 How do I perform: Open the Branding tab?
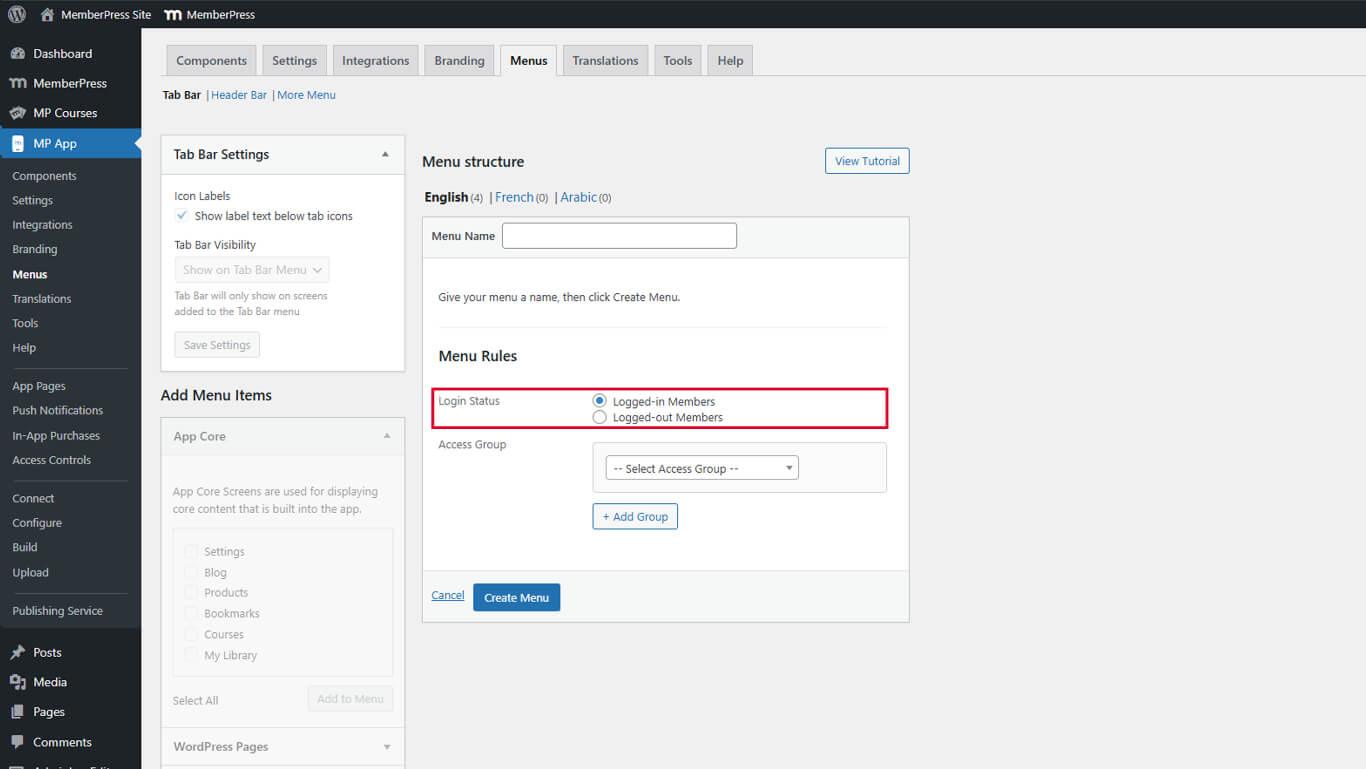pyautogui.click(x=459, y=60)
